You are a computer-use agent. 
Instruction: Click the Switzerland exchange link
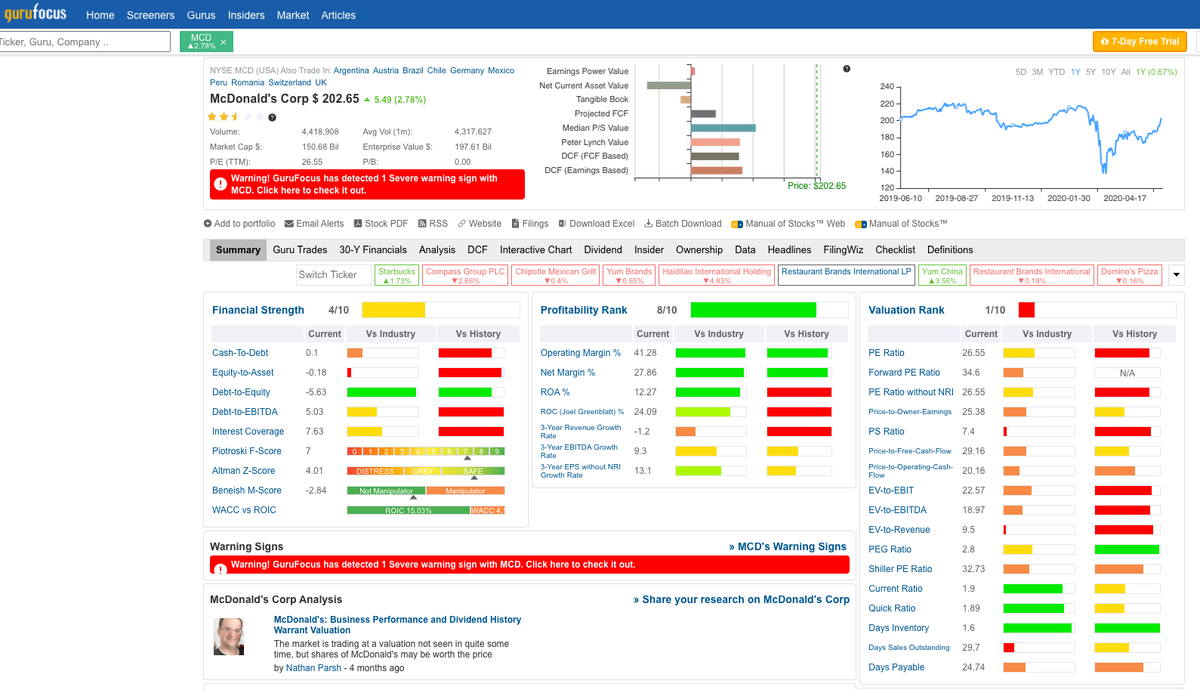291,83
